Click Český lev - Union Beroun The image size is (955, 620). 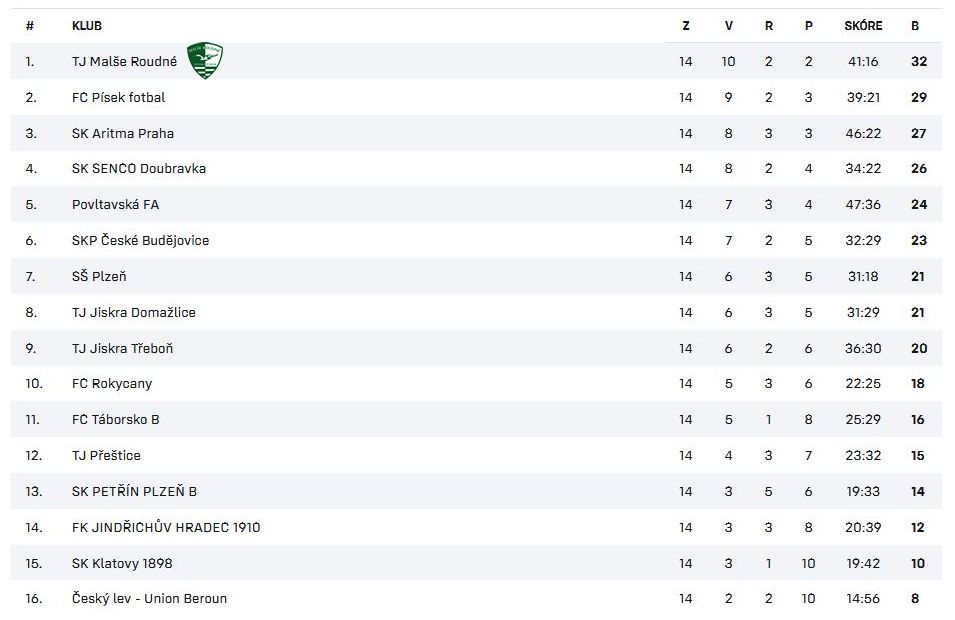pyautogui.click(x=149, y=599)
